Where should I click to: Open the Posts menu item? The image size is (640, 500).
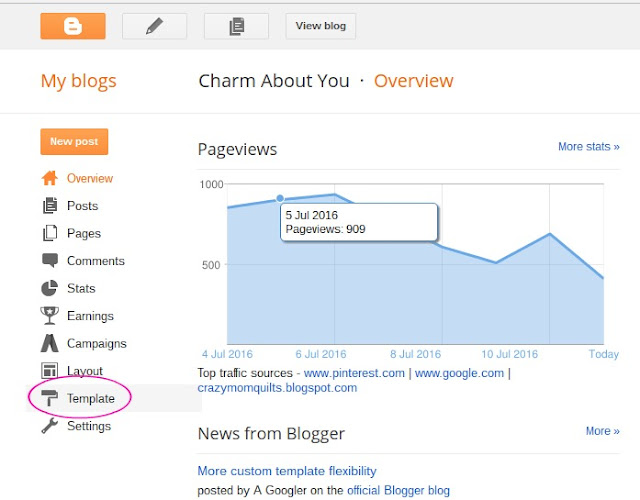point(82,206)
